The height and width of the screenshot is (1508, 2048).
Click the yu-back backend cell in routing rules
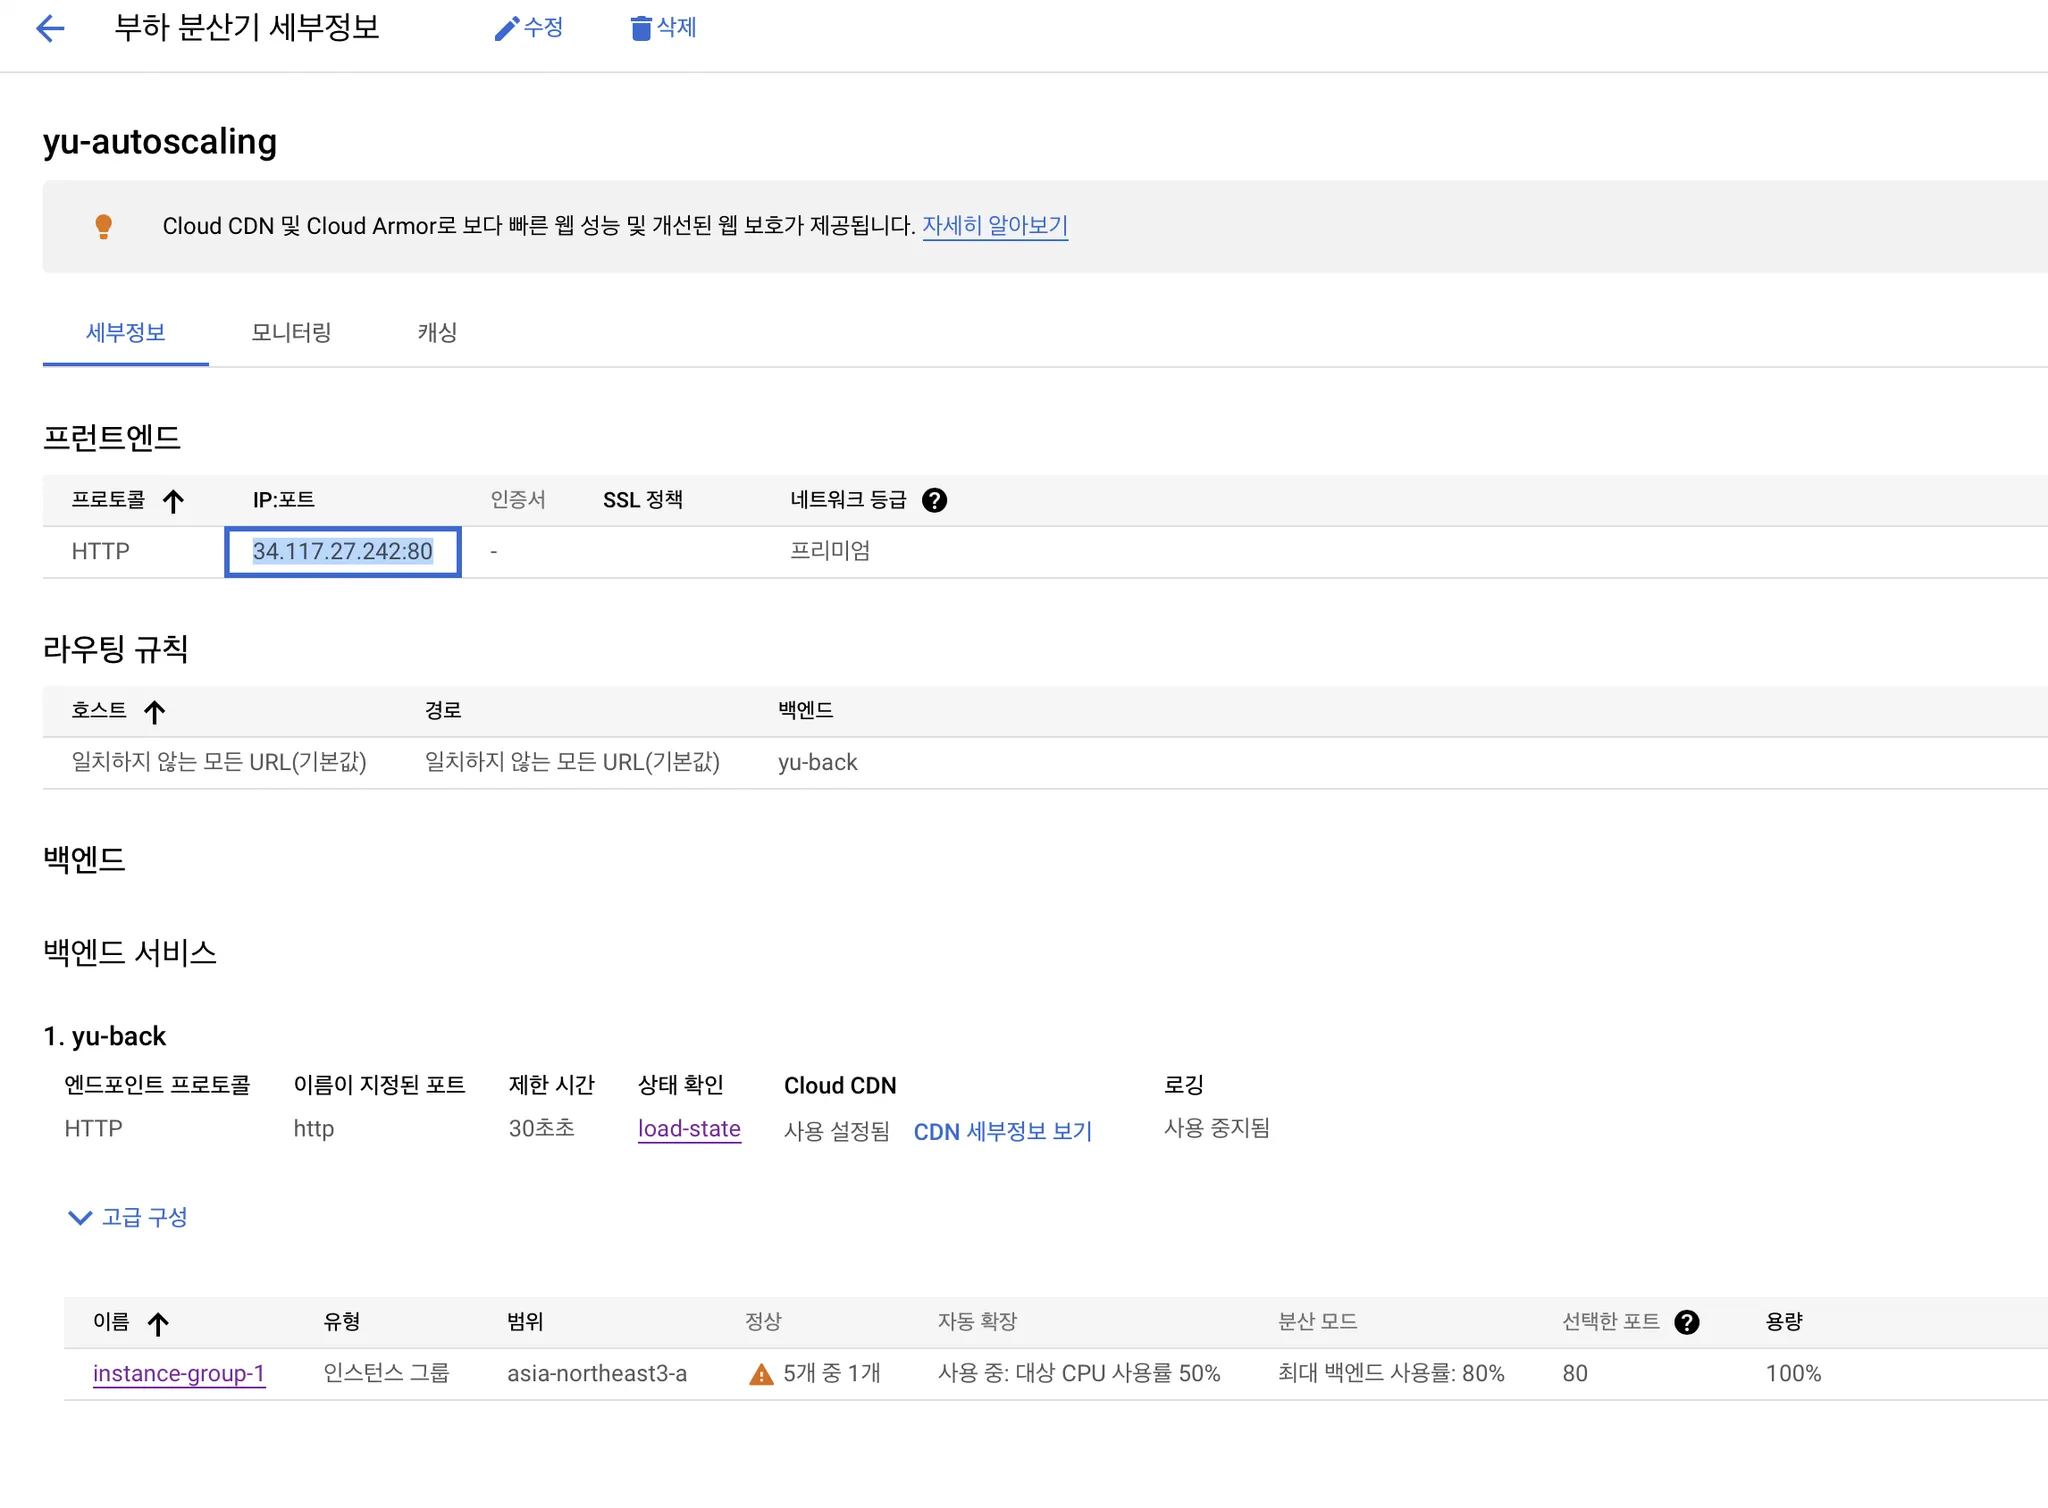817,762
